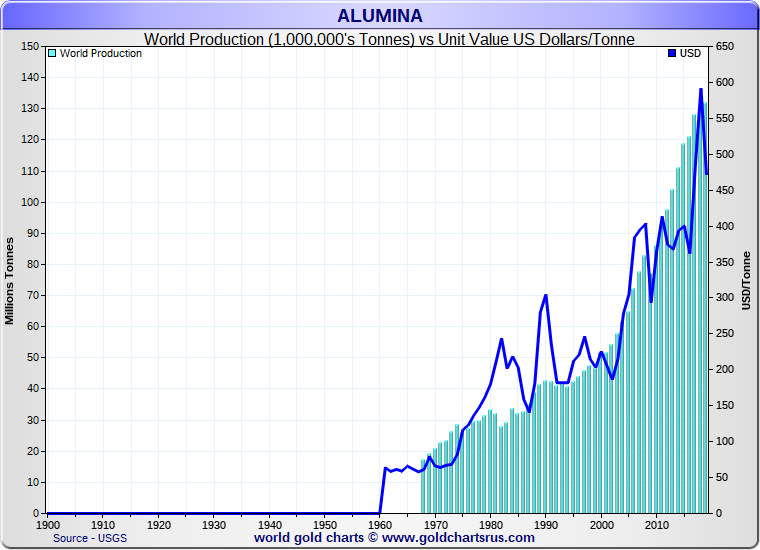Select the World Production legend label
Image resolution: width=760 pixels, height=550 pixels.
click(100, 53)
